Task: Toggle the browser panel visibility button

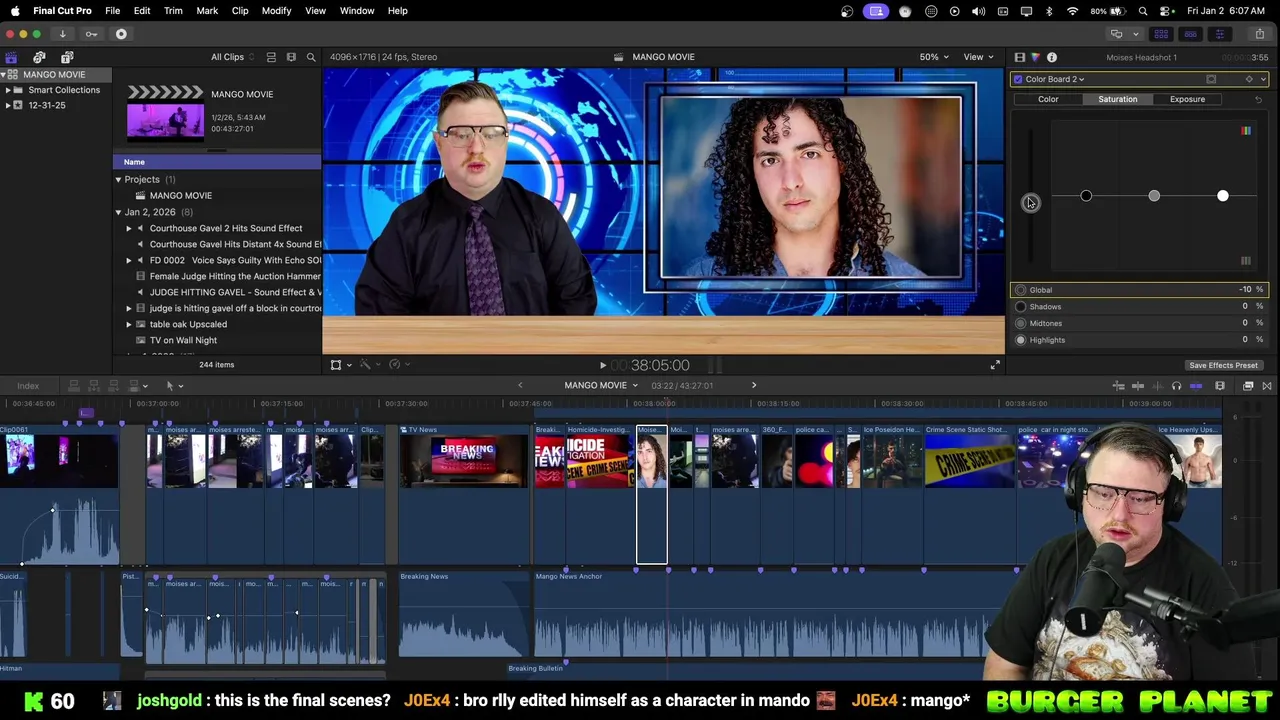Action: tap(1161, 34)
